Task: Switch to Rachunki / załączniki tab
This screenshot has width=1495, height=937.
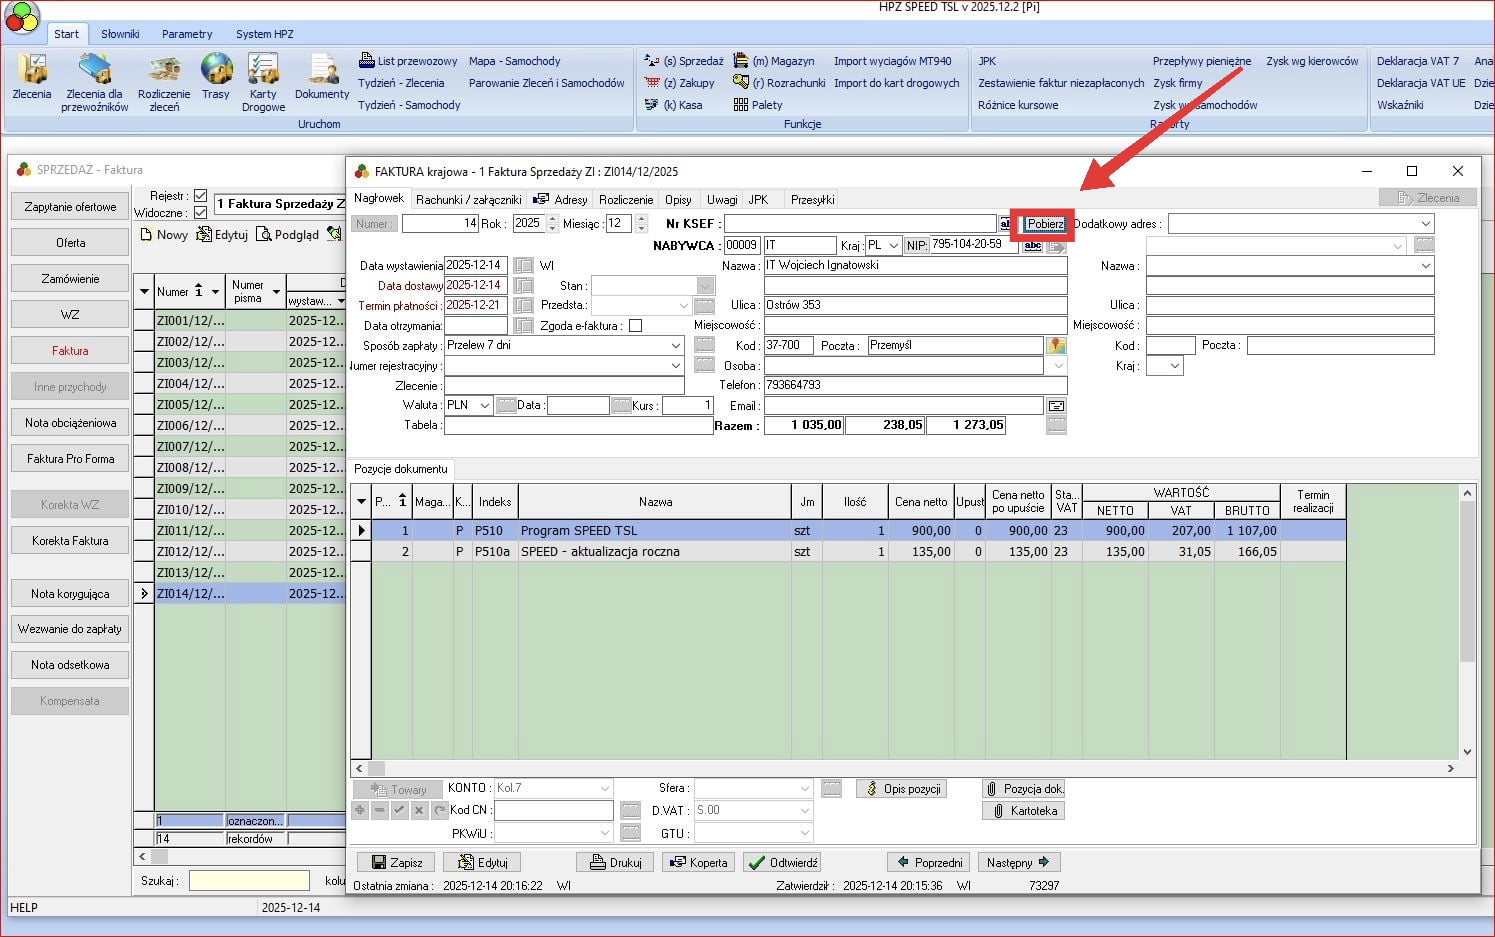Action: coord(468,199)
